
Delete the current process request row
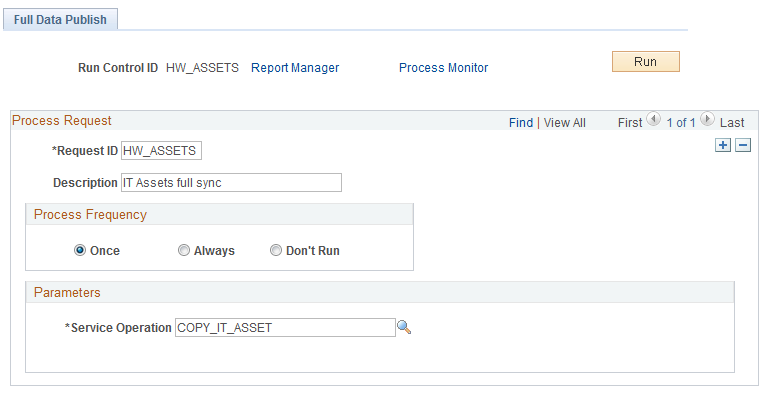pyautogui.click(x=743, y=145)
